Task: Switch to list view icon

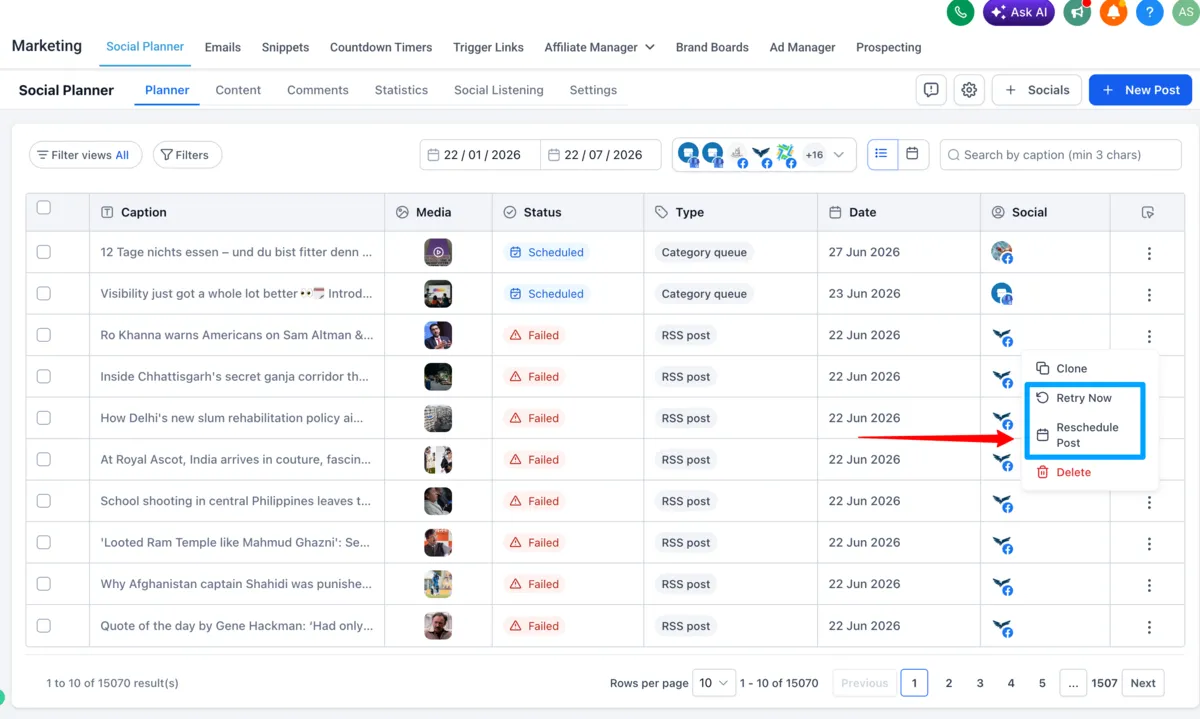Action: [x=881, y=154]
